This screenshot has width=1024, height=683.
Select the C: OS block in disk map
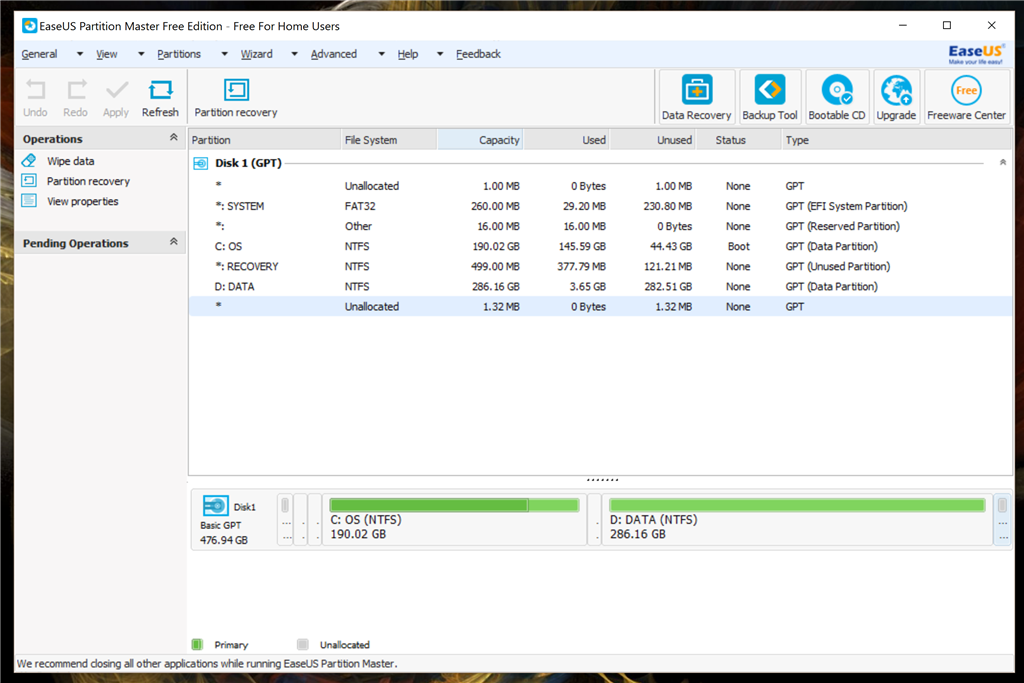coord(455,520)
